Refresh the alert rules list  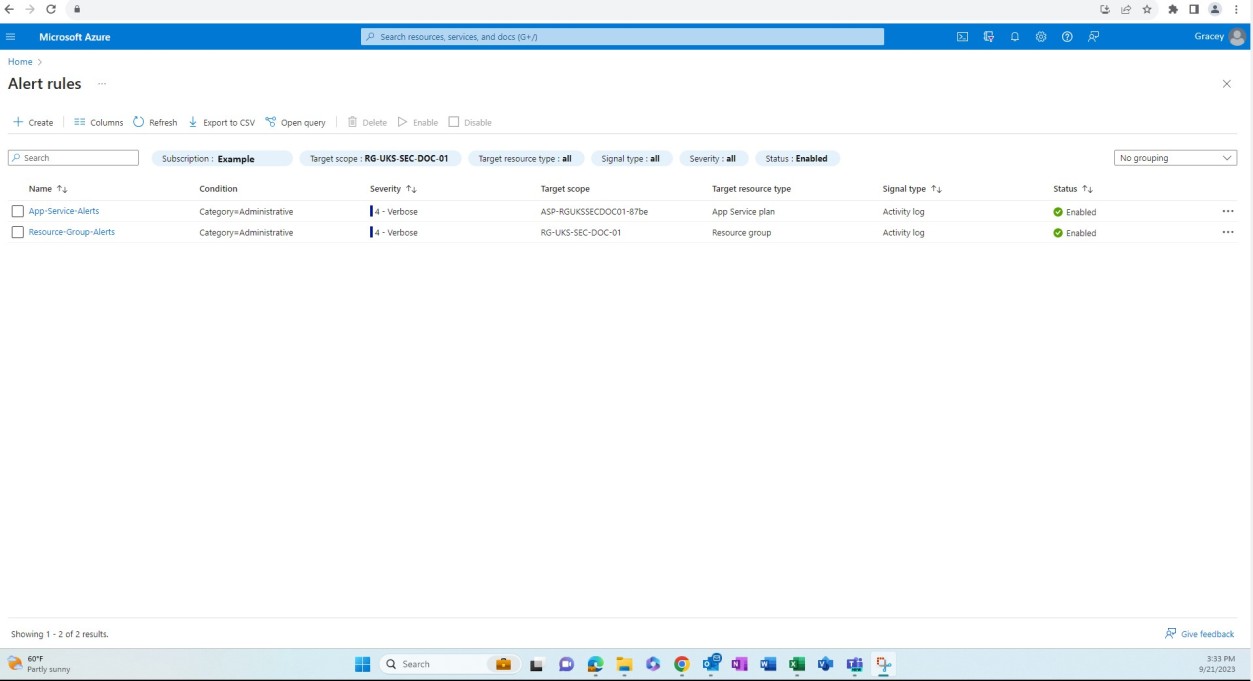[x=155, y=121]
